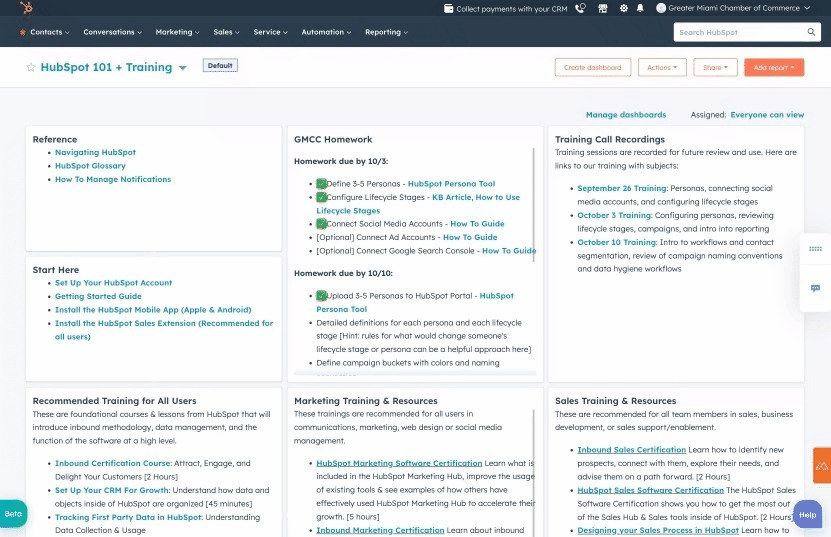Open Getting Started Guide link

98,296
